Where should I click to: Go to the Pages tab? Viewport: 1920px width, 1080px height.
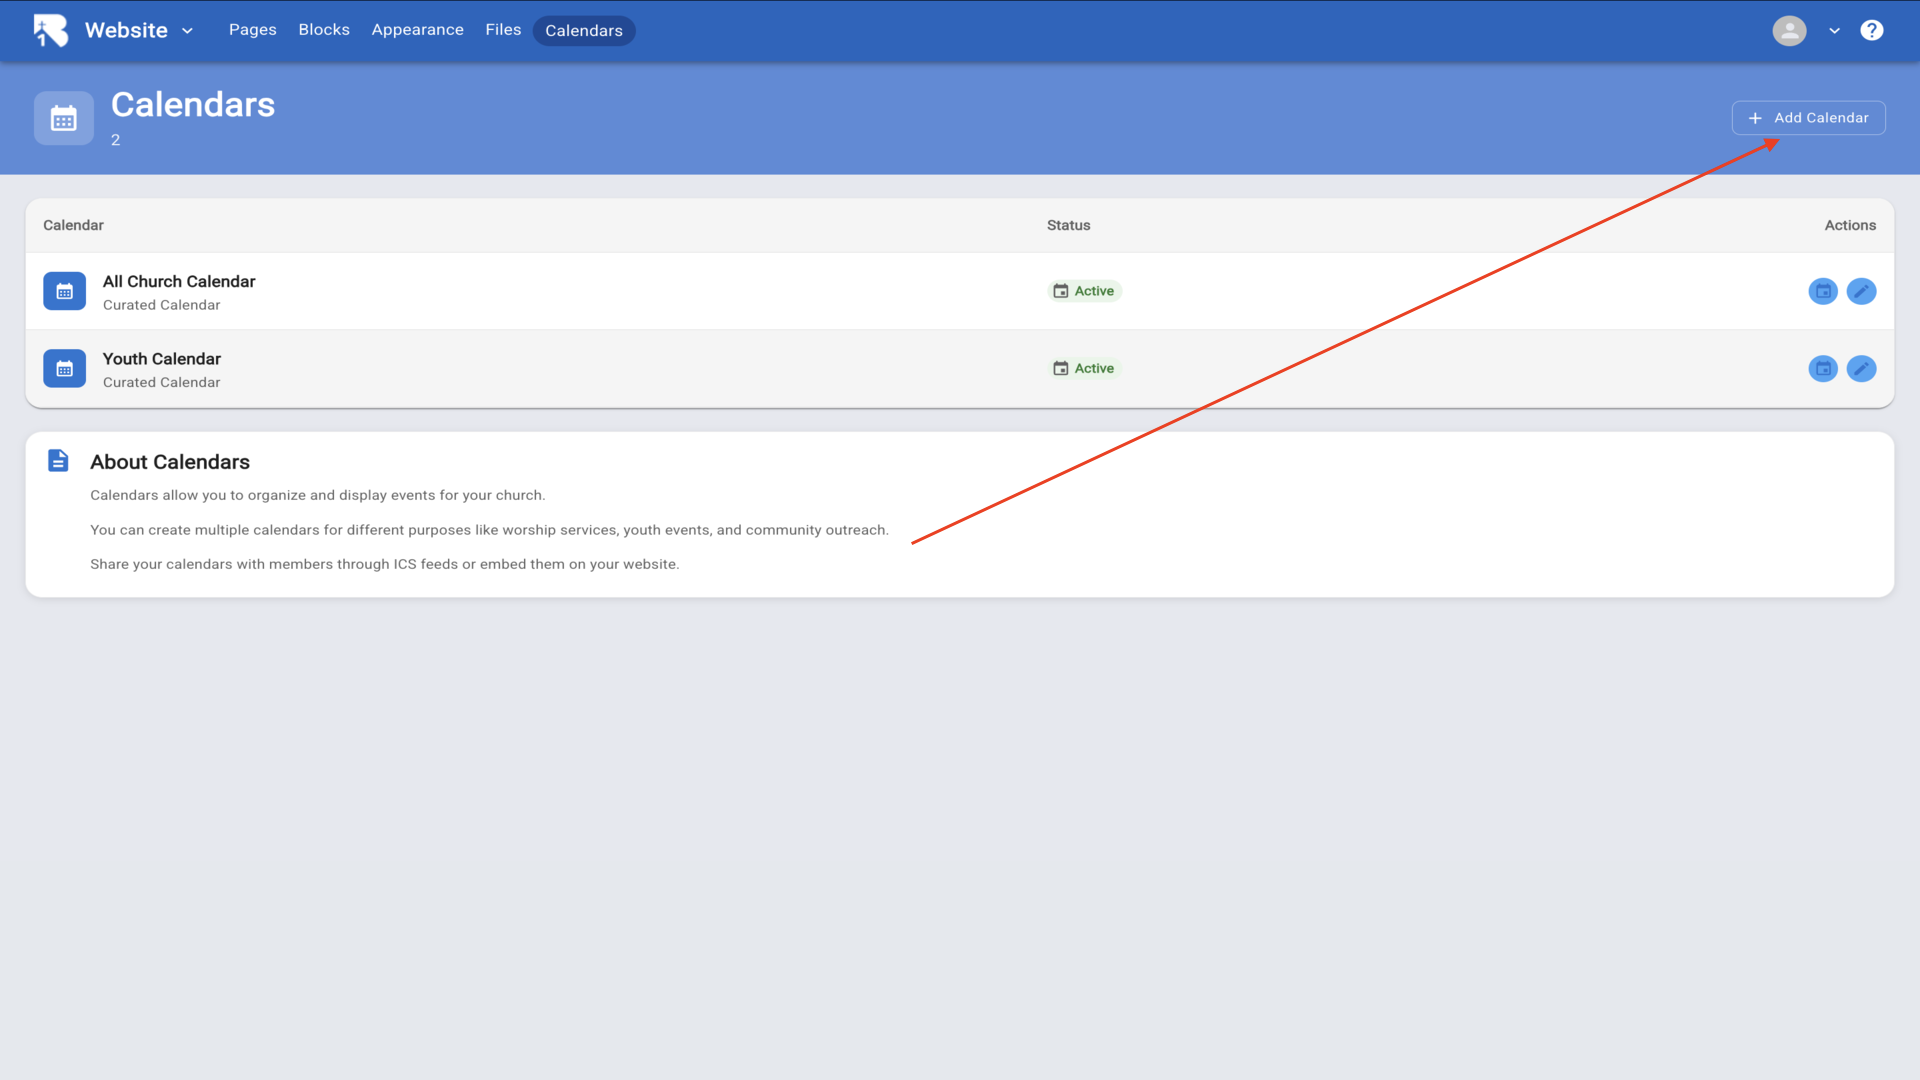tap(252, 30)
